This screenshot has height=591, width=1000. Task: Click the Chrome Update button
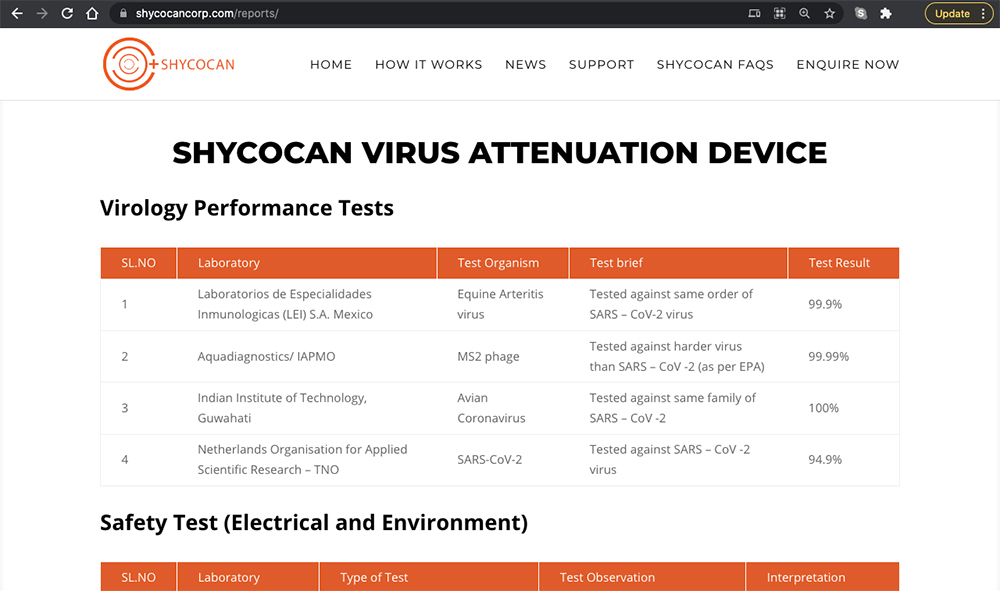[952, 13]
